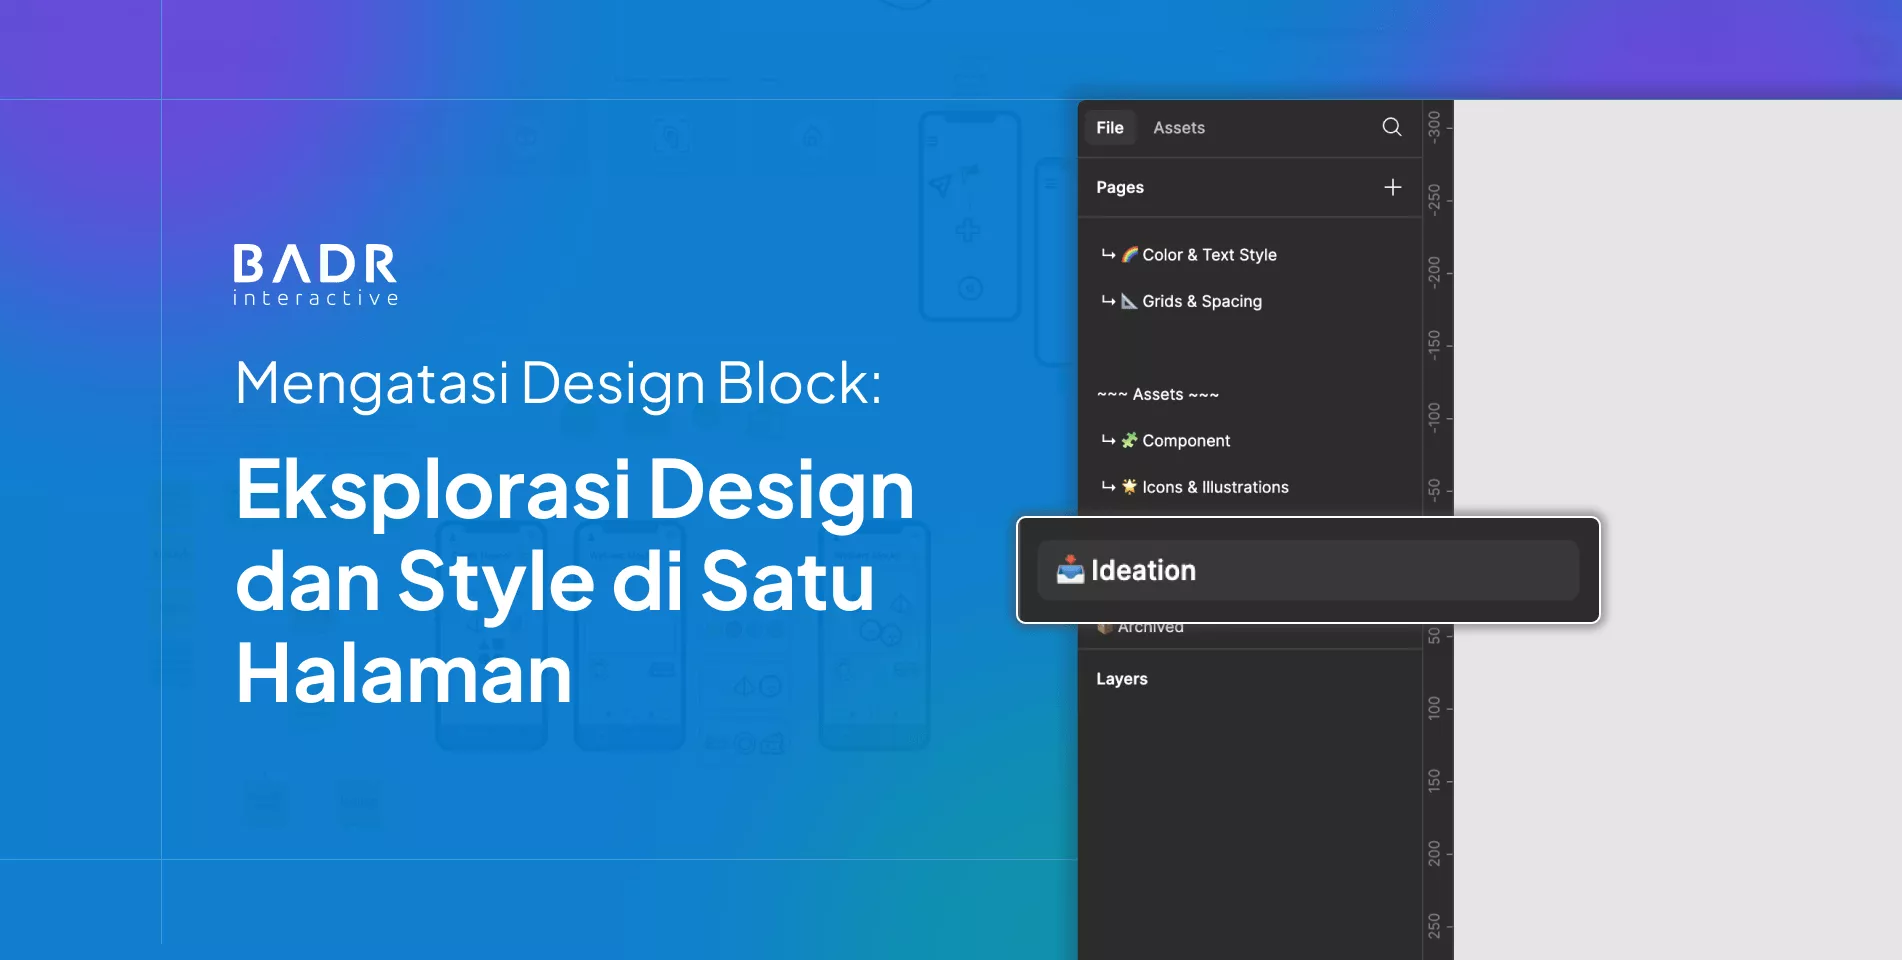Click the ruler icon next to Grids & Spacing
Viewport: 1902px width, 960px height.
[x=1129, y=300]
